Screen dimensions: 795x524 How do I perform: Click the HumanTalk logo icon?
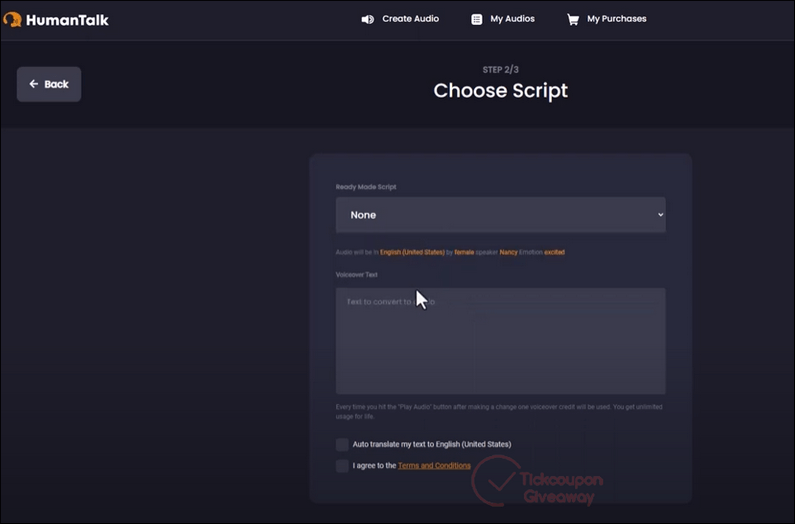[13, 20]
